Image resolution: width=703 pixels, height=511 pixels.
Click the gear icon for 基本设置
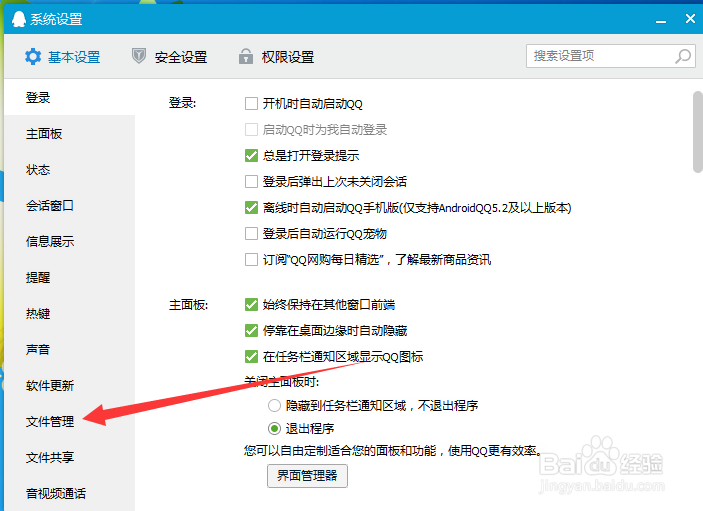(x=33, y=57)
